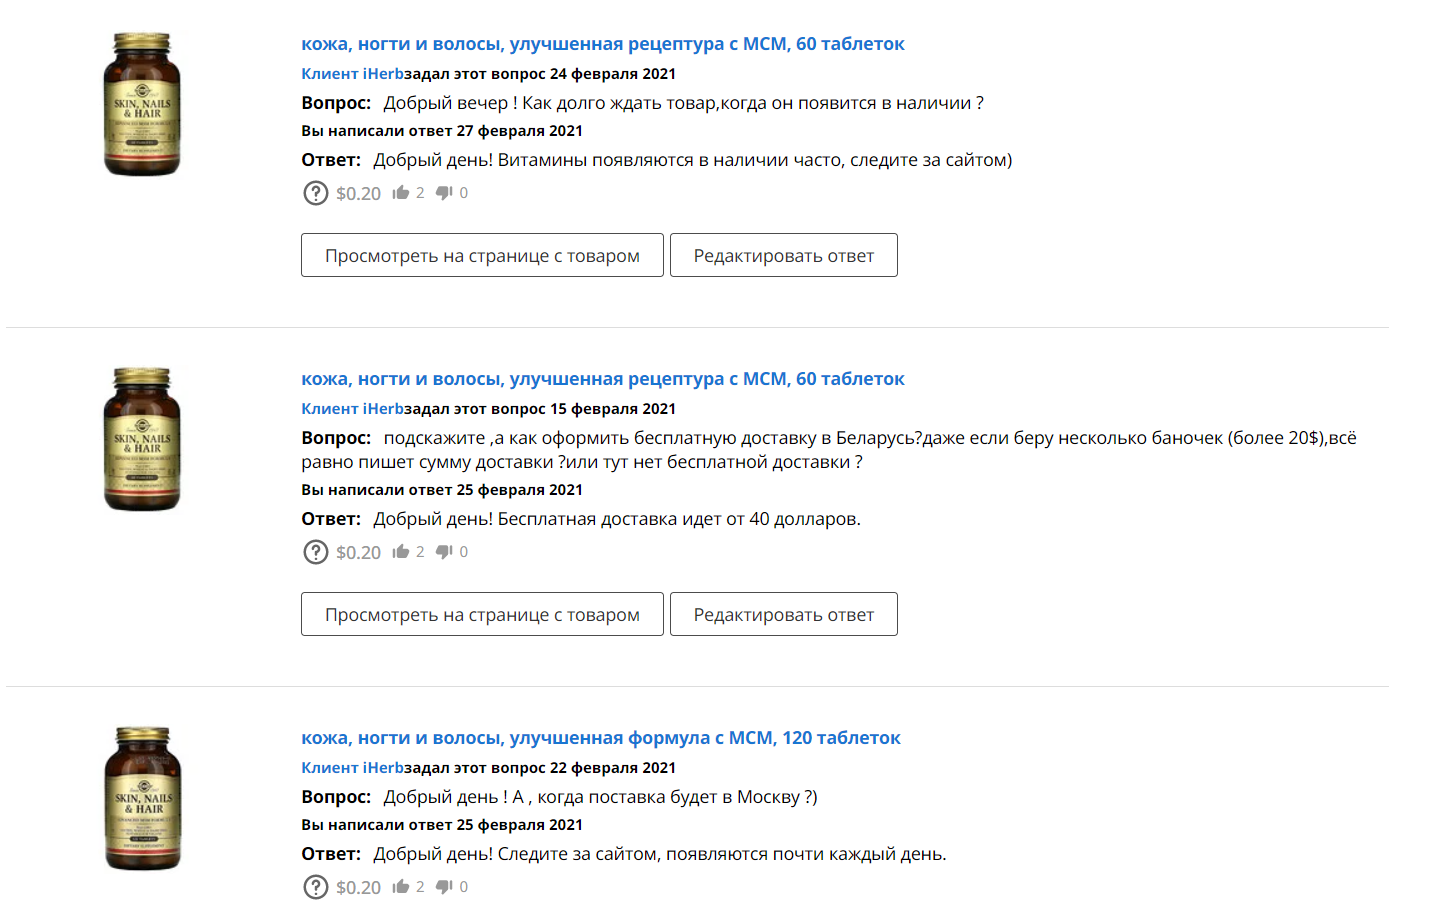
Task: Click the question-mark icon on the Москву supply question
Action: (x=315, y=887)
